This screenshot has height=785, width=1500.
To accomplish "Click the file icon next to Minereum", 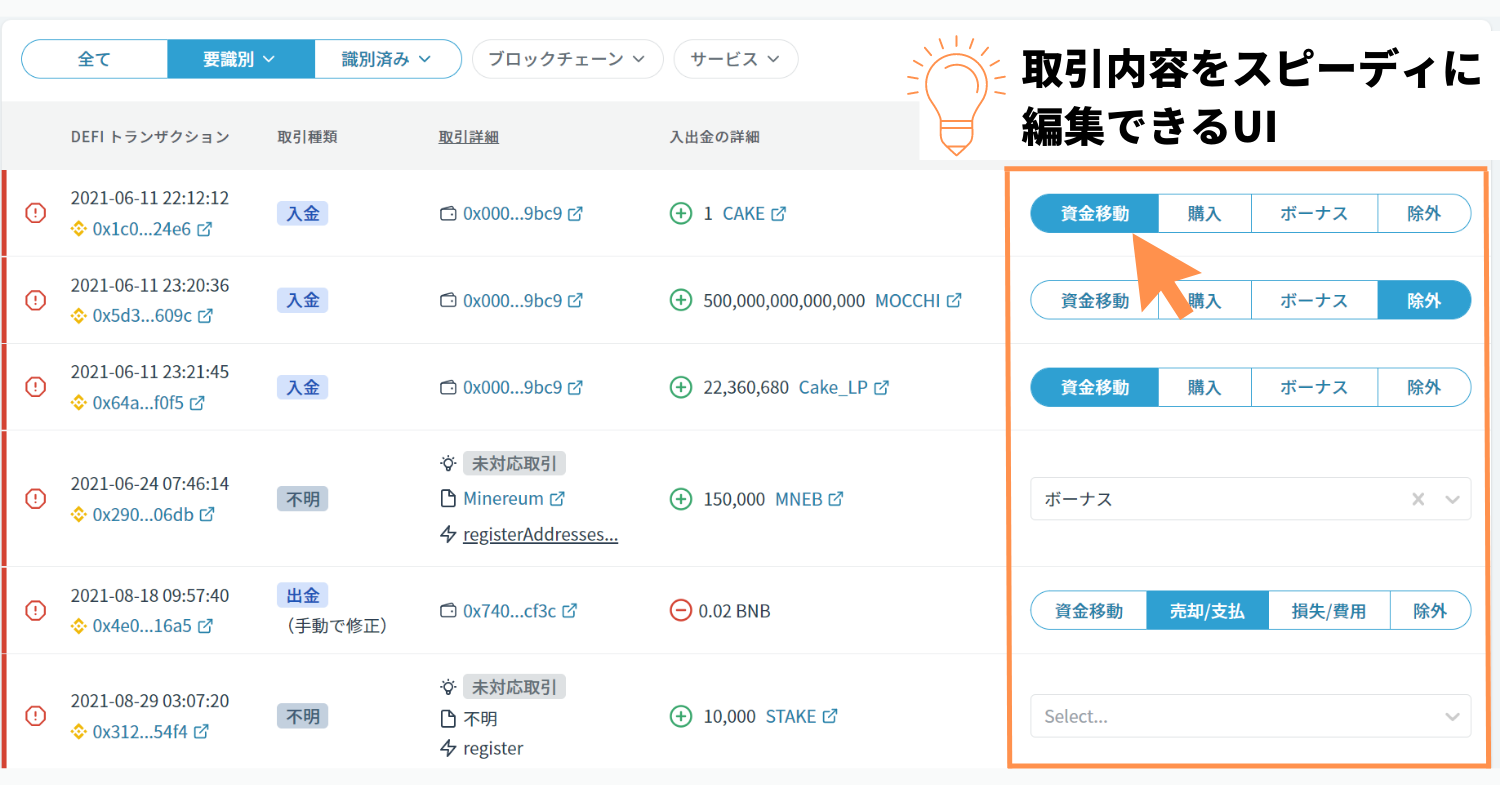I will click(x=448, y=498).
